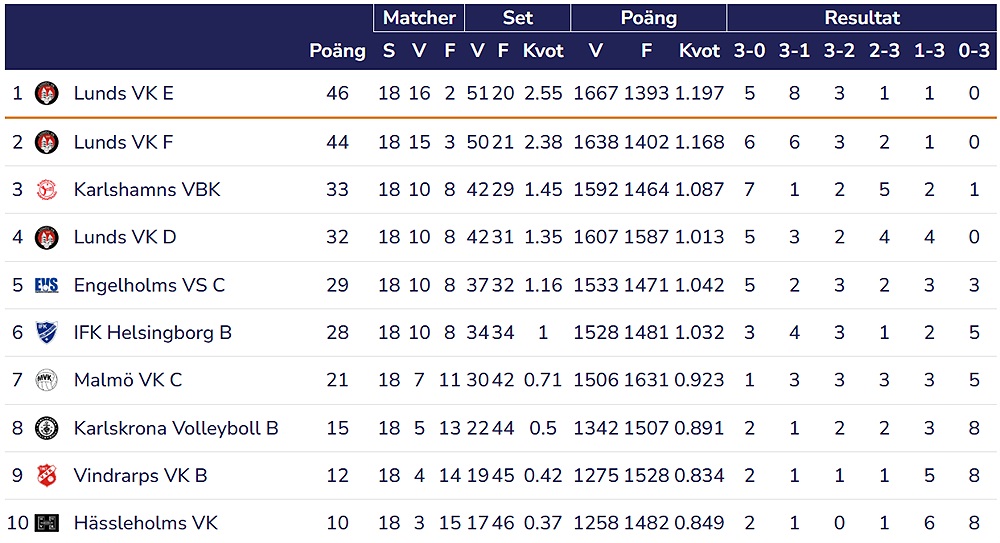This screenshot has width=1000, height=543.
Task: Sort by the 0-3 results column header
Action: (974, 51)
